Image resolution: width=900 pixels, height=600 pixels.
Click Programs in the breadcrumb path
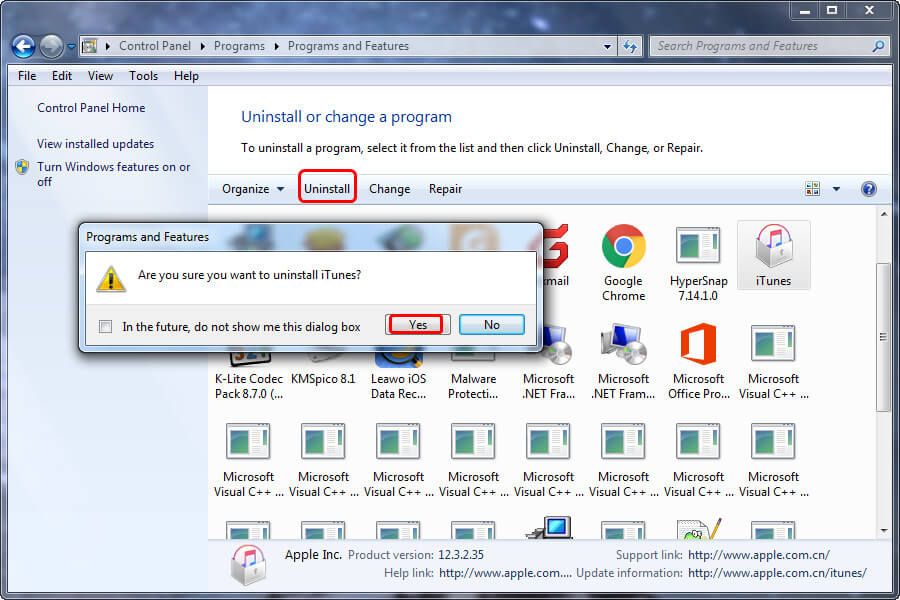239,46
